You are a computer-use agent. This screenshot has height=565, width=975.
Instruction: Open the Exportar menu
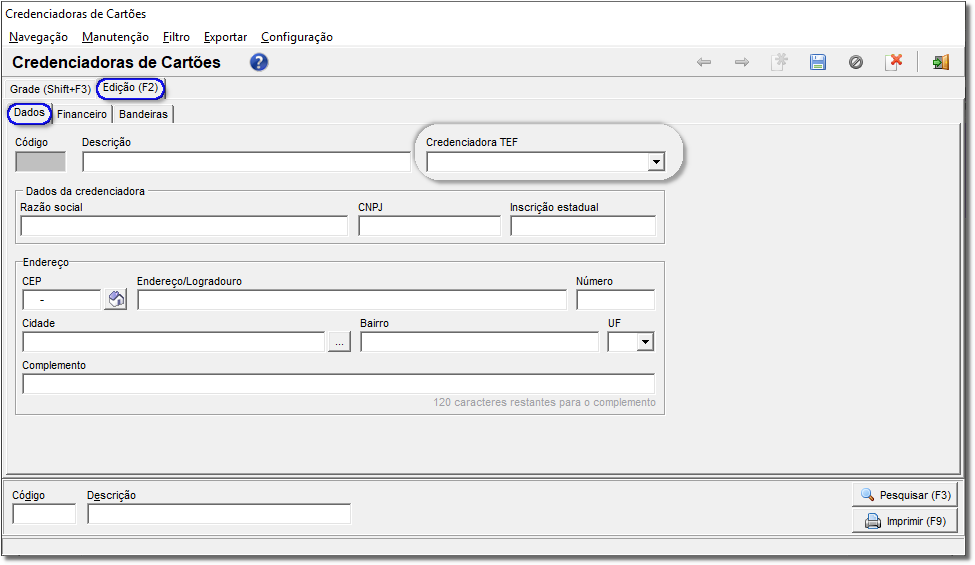pyautogui.click(x=225, y=37)
